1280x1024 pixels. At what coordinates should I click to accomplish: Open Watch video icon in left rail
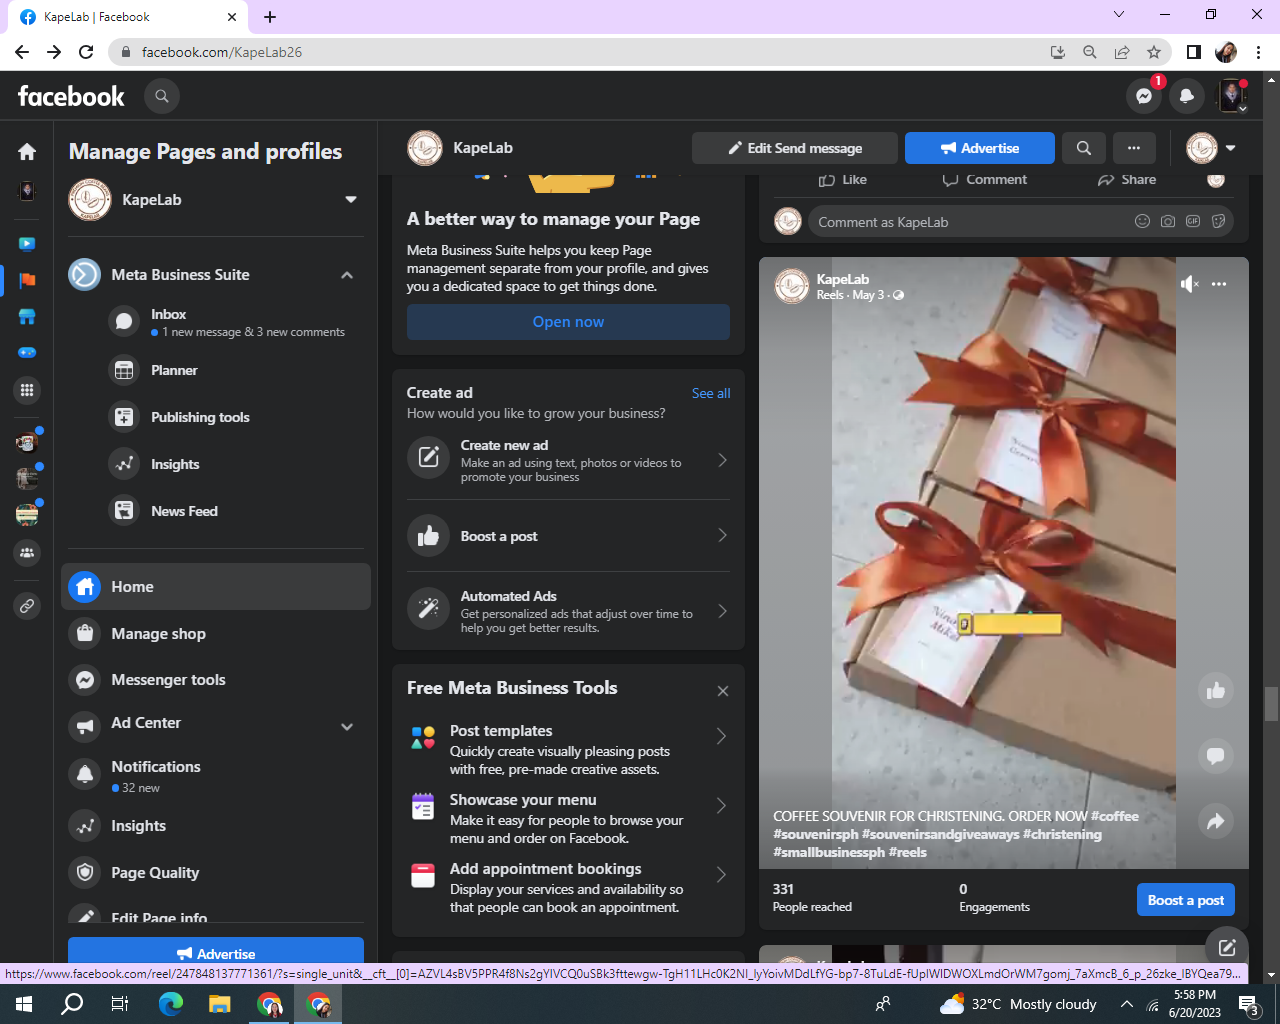pos(27,243)
